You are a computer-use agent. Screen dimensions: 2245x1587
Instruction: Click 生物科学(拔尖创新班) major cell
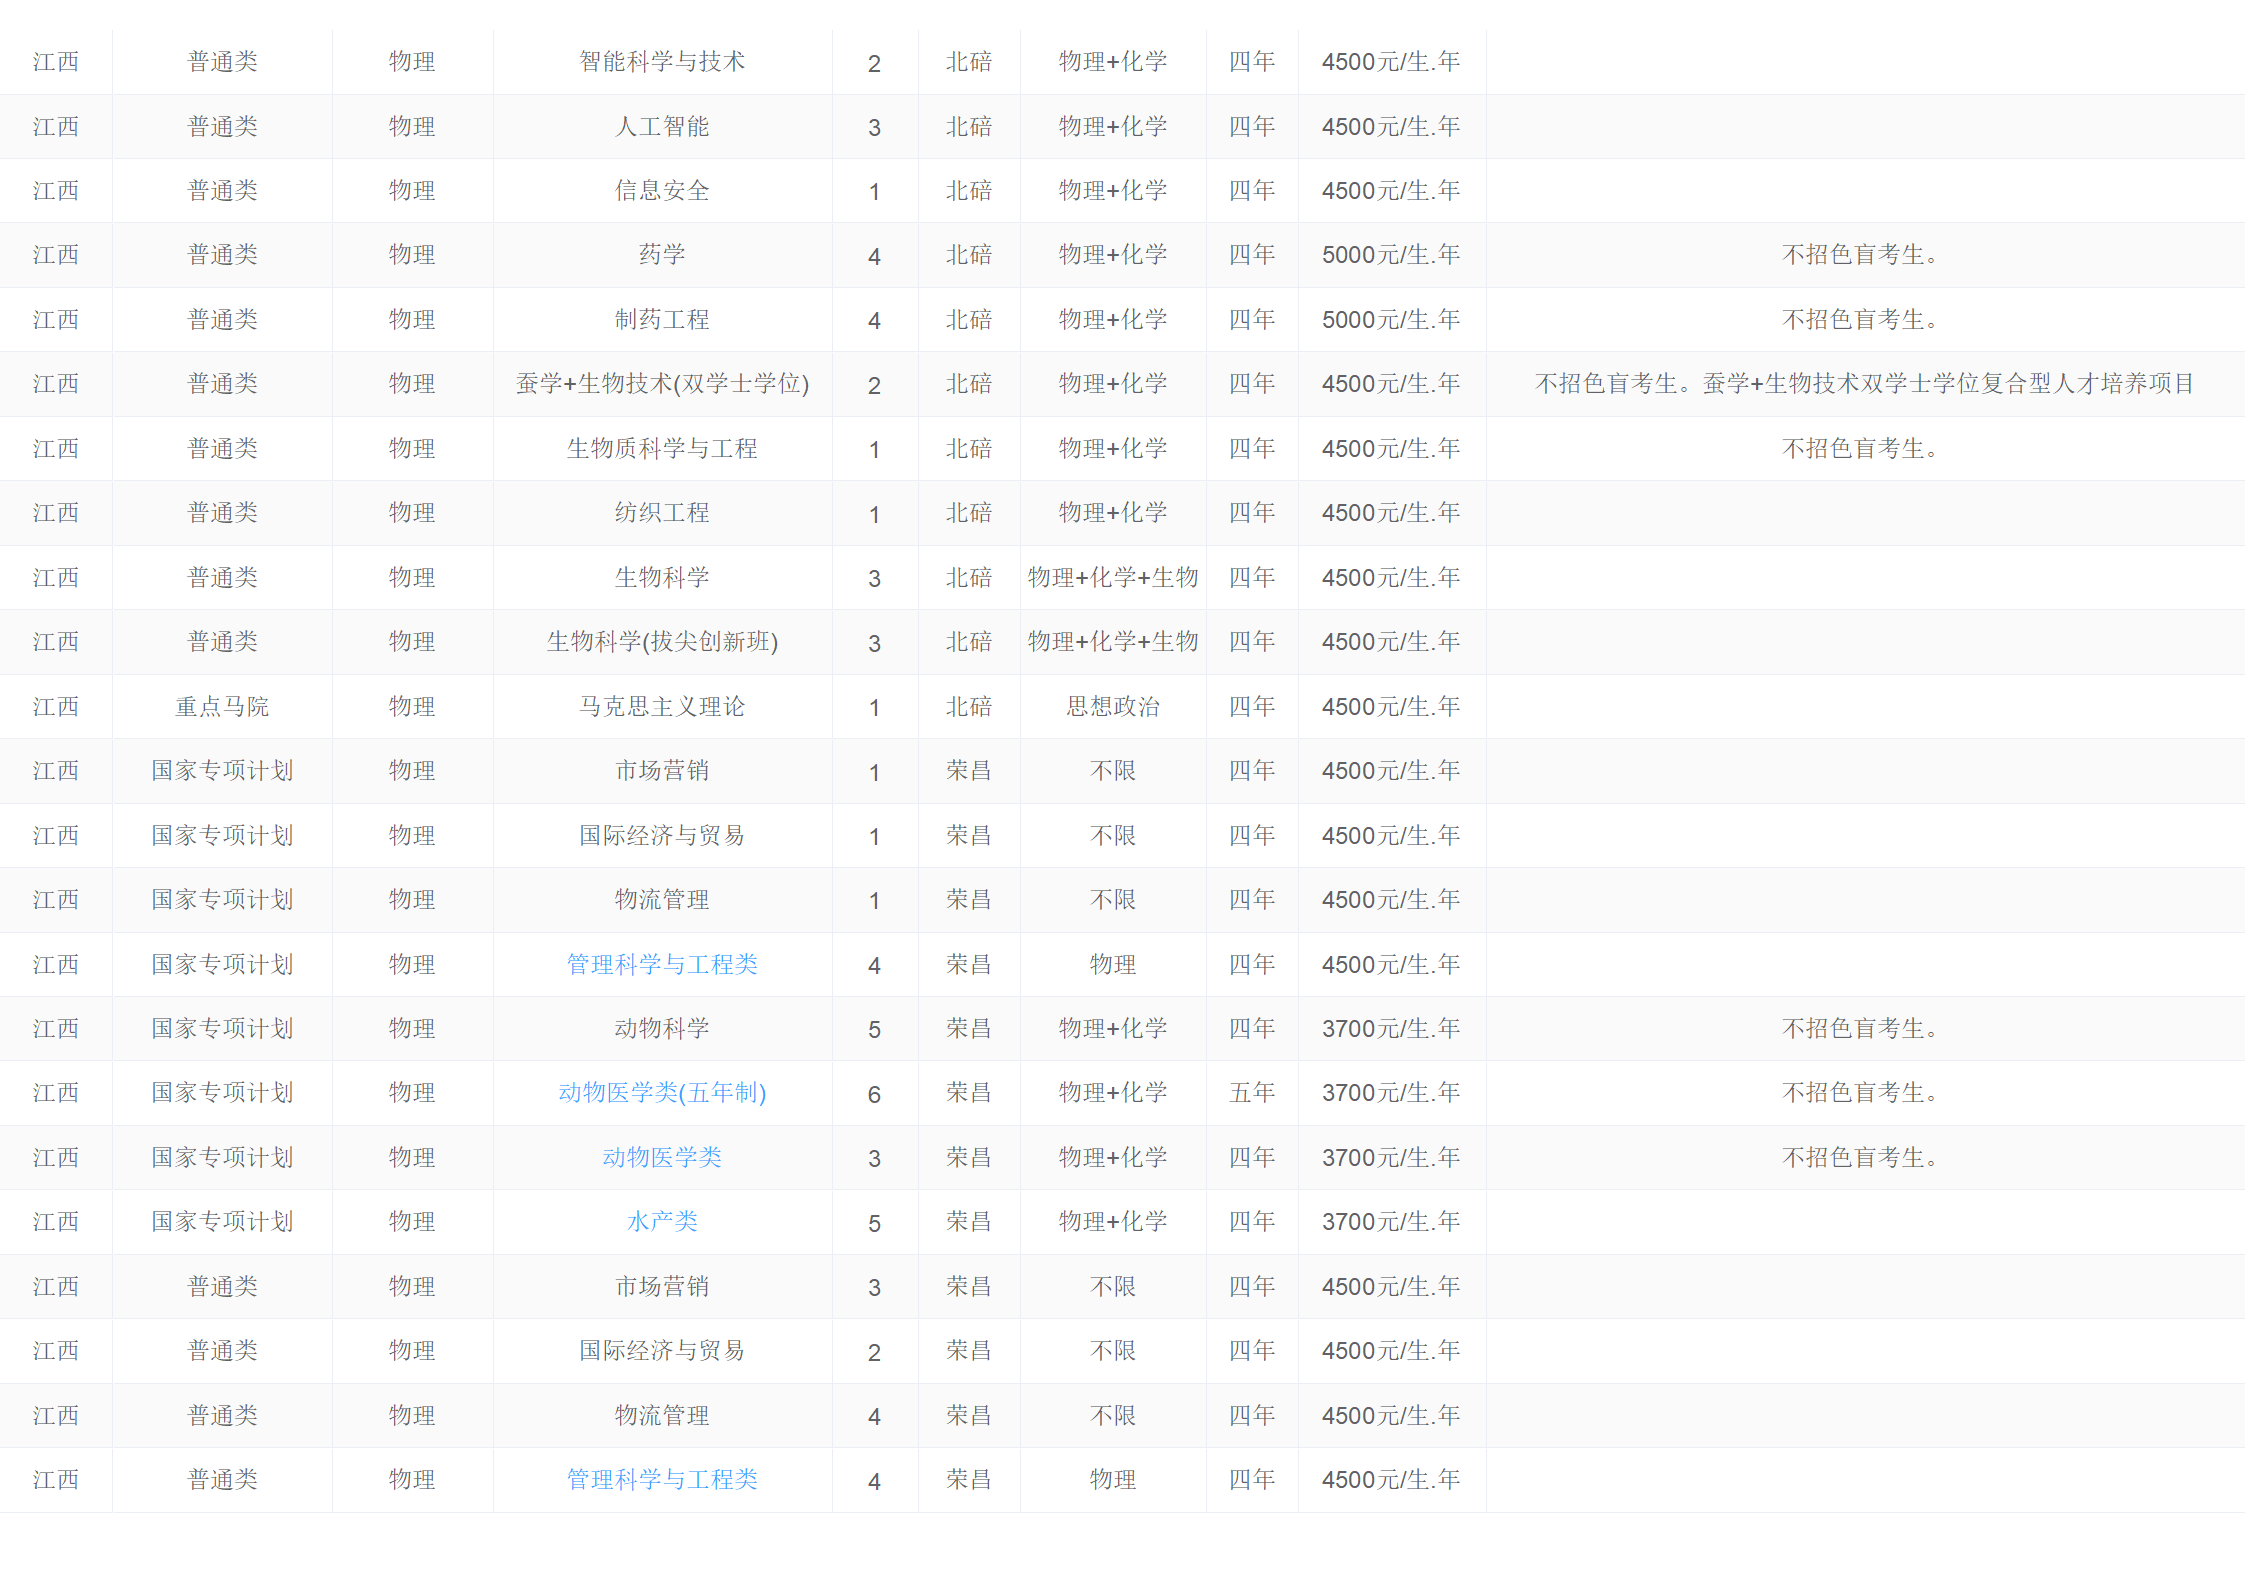662,642
